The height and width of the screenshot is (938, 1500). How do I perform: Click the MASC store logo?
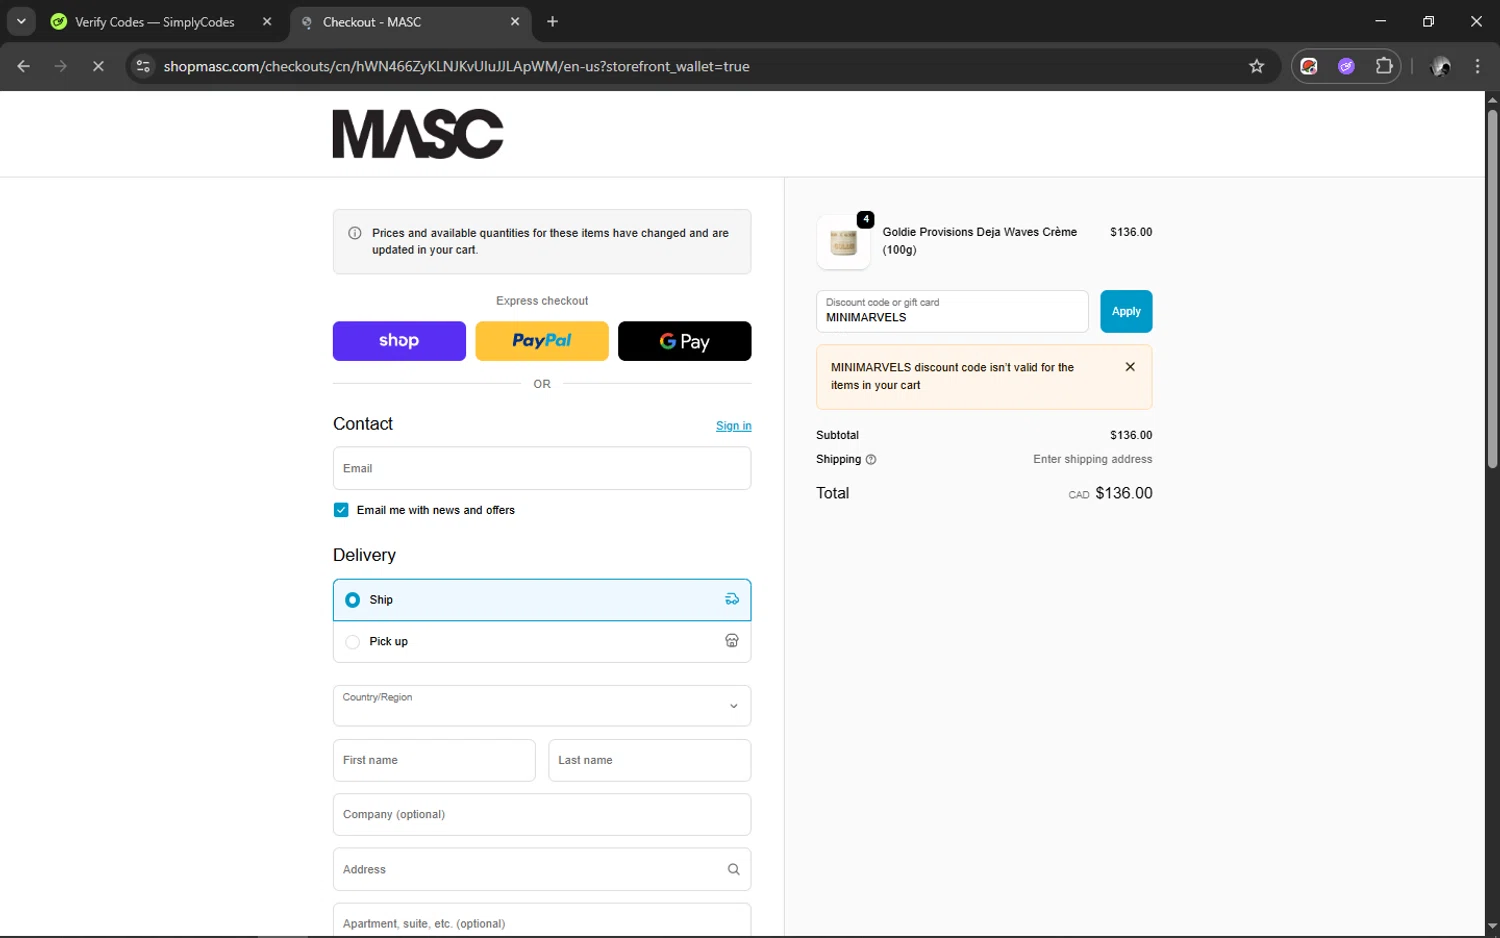tap(418, 134)
